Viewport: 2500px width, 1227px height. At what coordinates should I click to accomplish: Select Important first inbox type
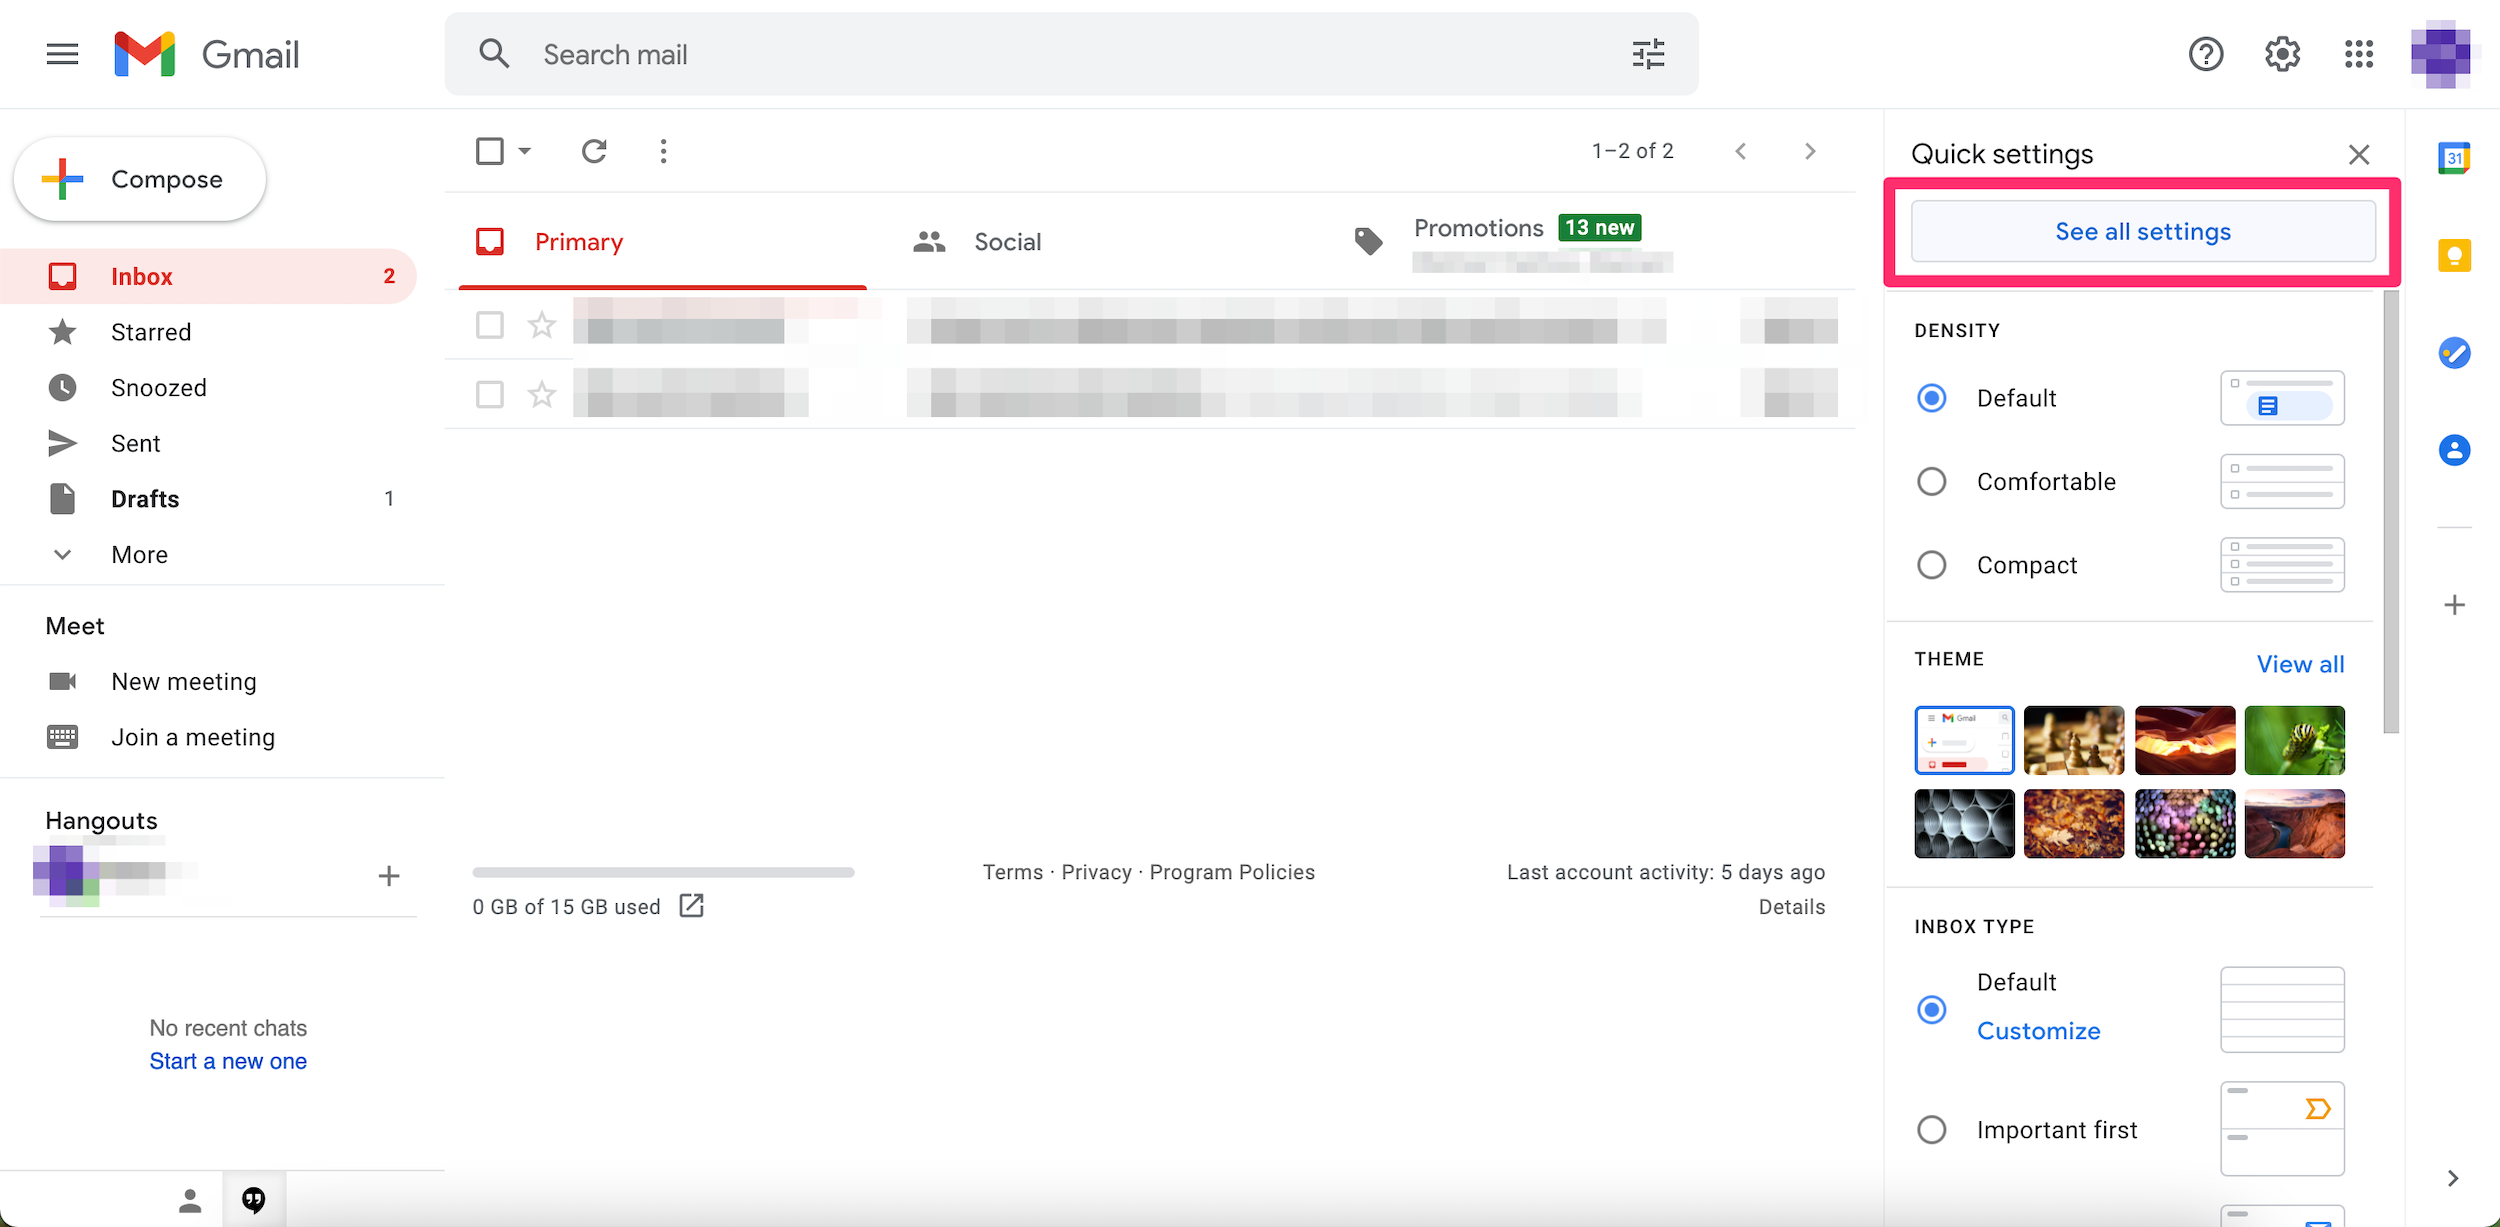[x=1932, y=1130]
